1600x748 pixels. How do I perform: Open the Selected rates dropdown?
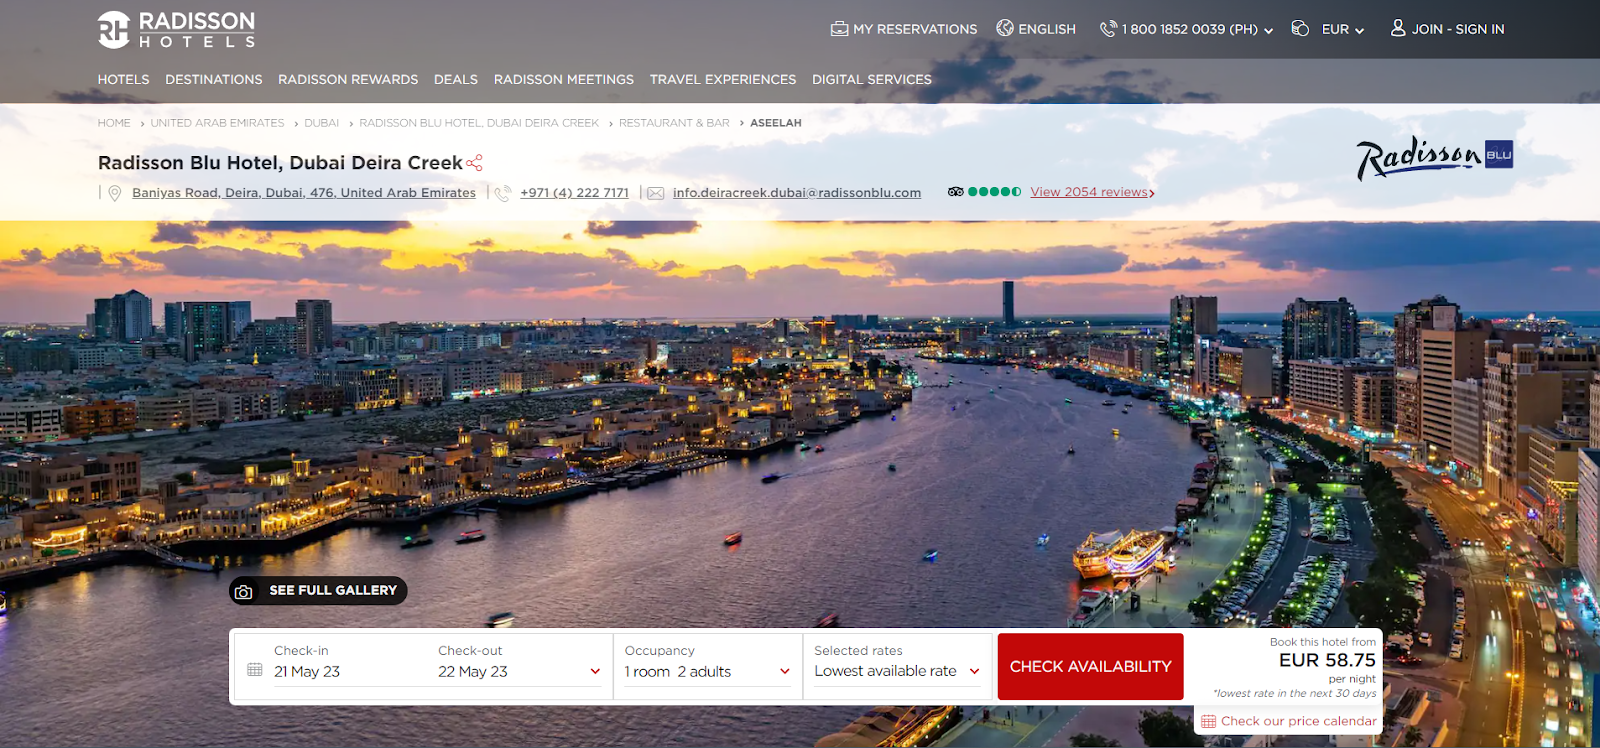click(x=897, y=671)
